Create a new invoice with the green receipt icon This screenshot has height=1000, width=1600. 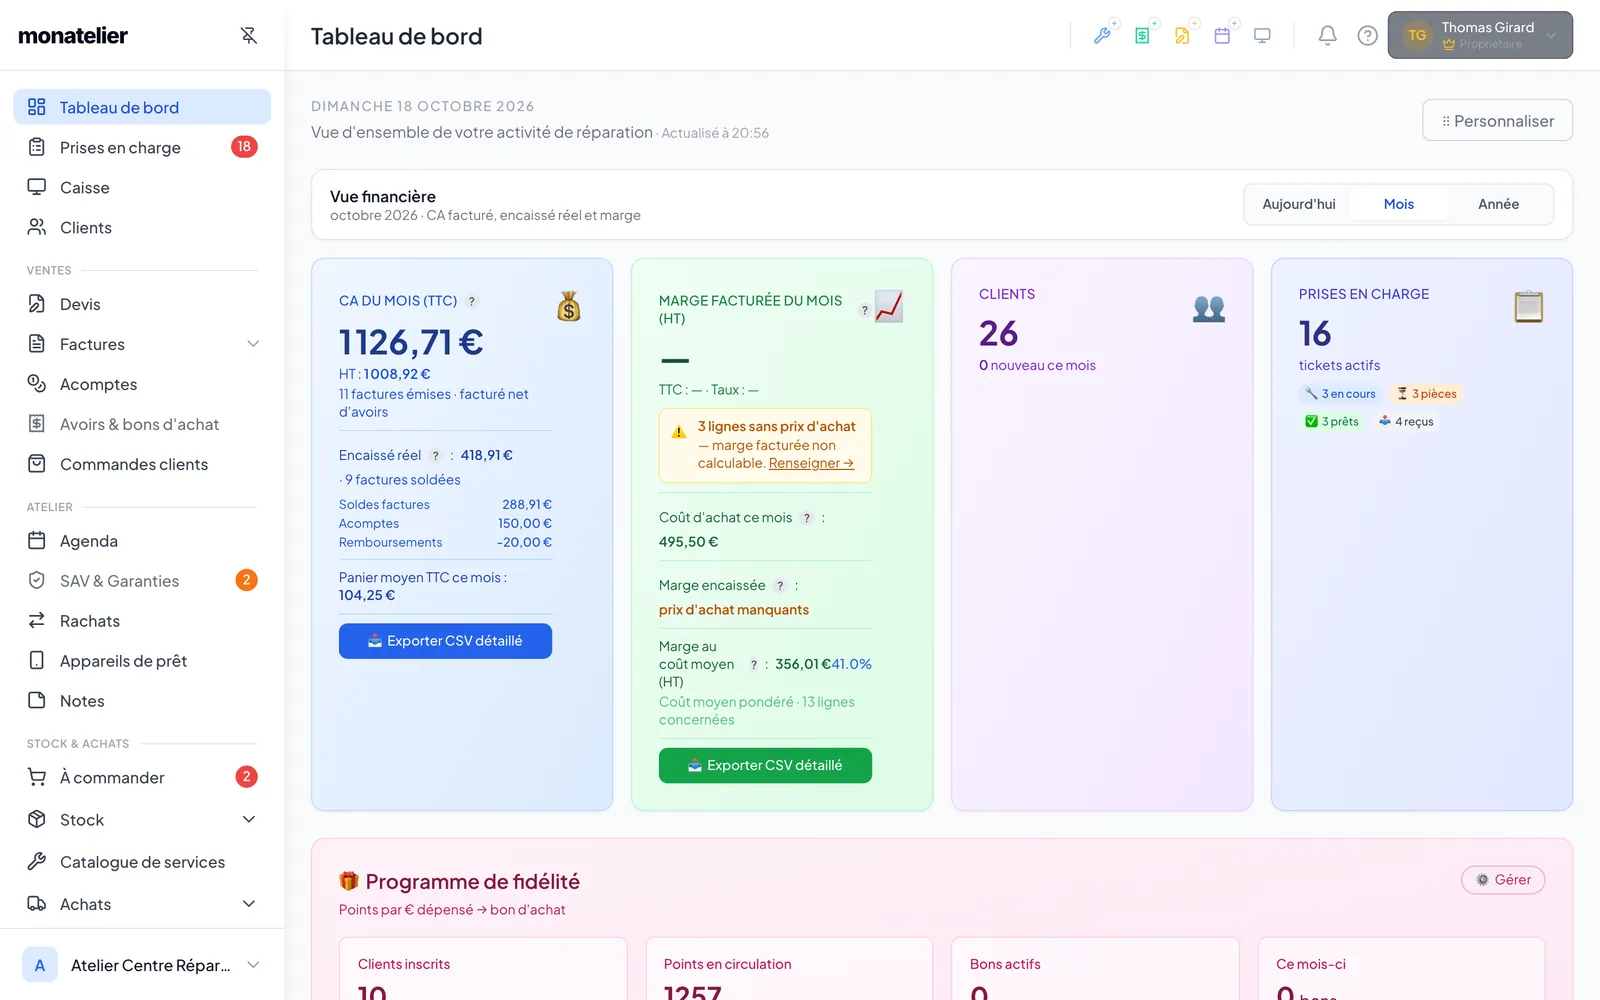pyautogui.click(x=1143, y=36)
